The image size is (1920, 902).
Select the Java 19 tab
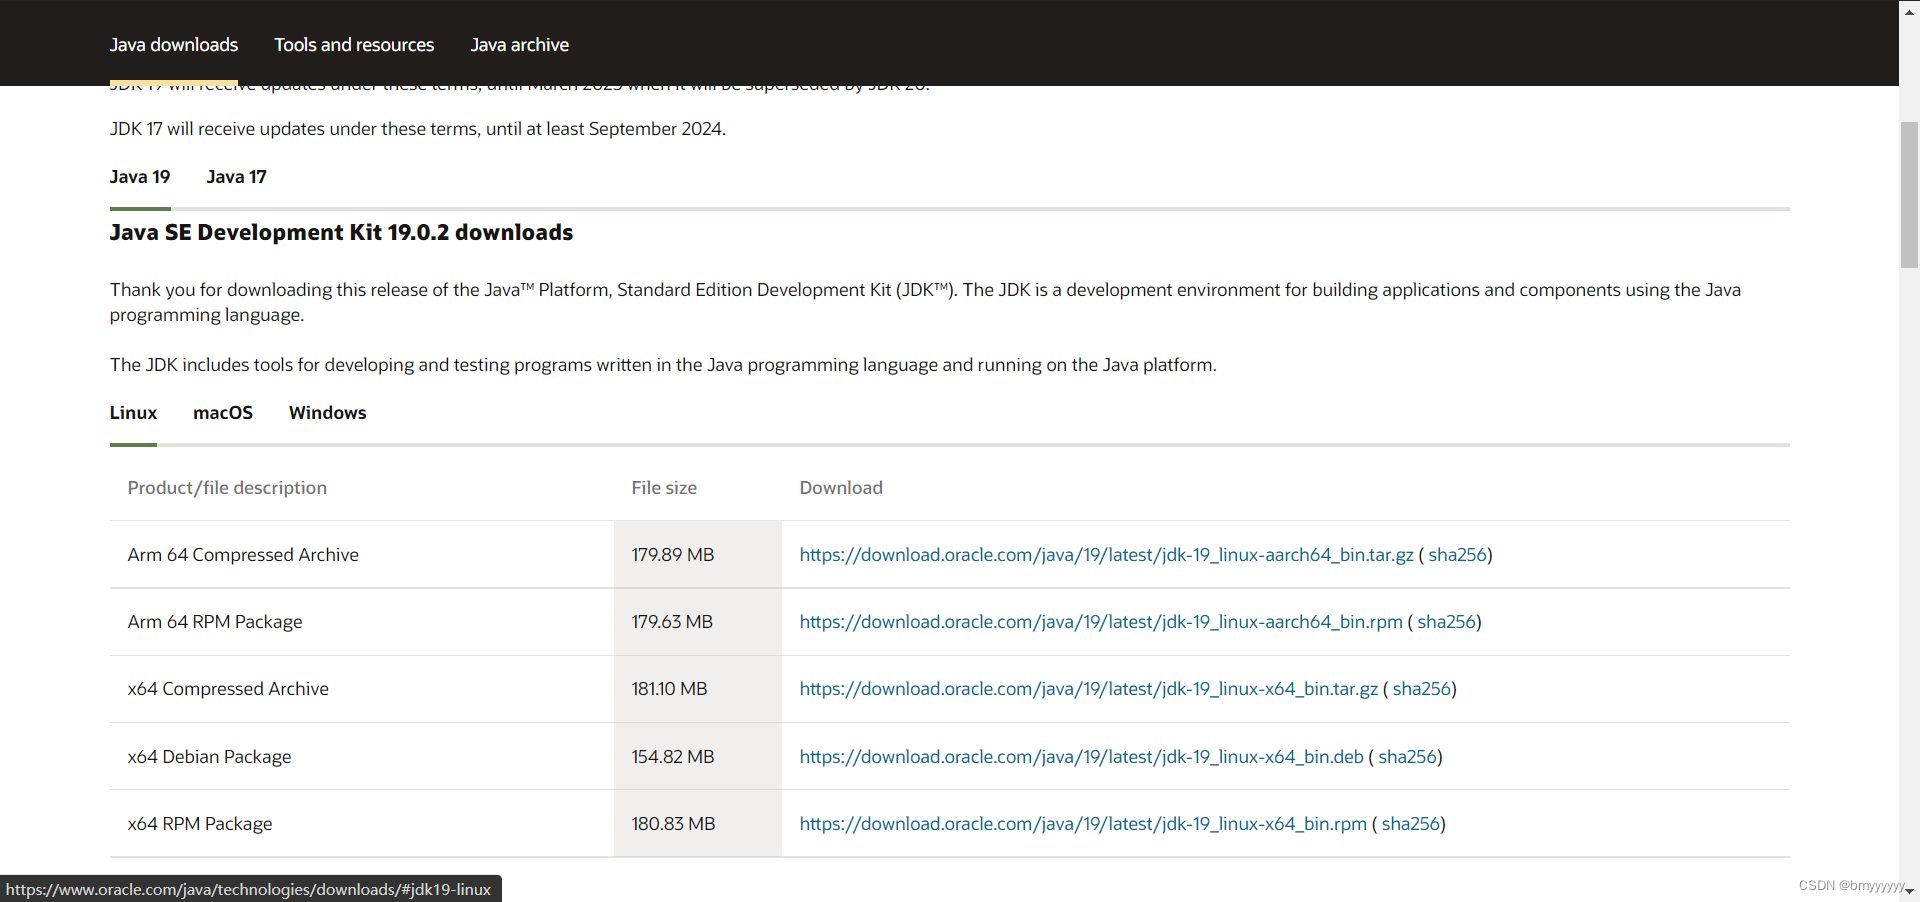[140, 177]
